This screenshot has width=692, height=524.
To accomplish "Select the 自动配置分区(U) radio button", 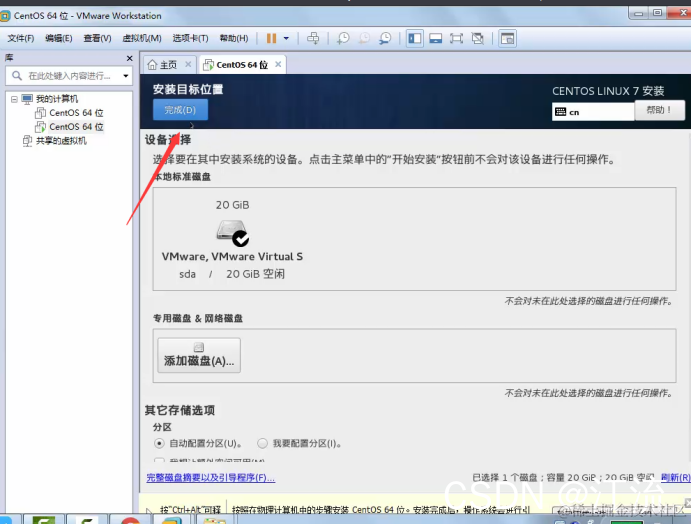I will tap(159, 443).
